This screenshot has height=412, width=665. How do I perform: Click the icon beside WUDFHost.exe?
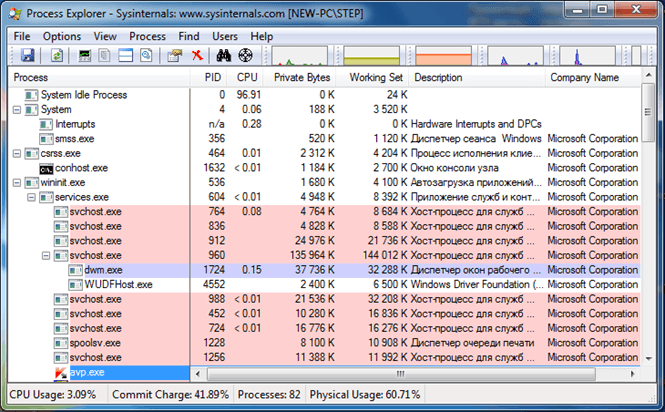click(75, 285)
